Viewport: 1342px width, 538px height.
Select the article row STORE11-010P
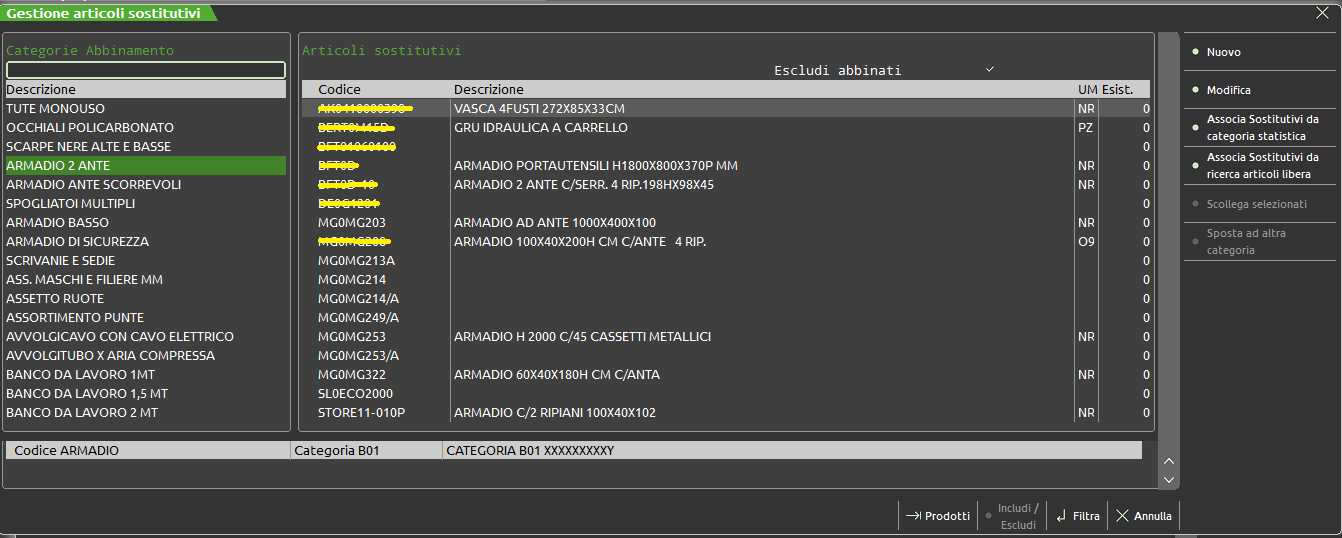361,412
